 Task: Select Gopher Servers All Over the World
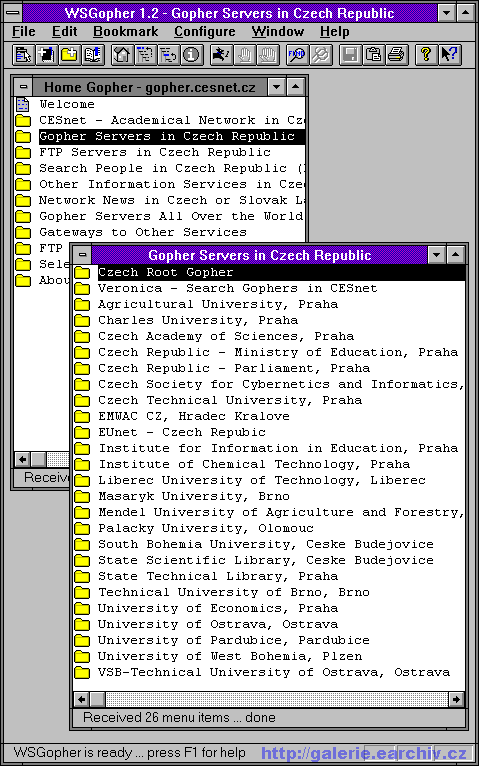coord(171,216)
